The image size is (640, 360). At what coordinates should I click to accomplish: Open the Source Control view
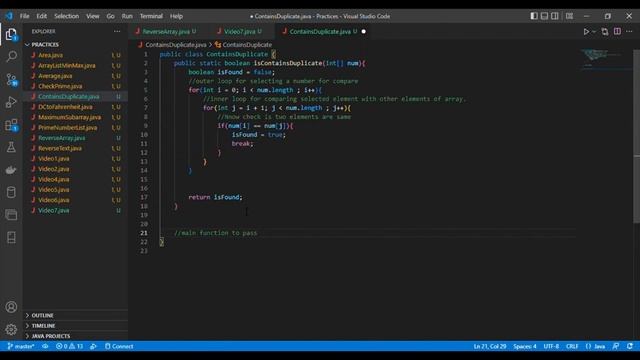point(11,79)
